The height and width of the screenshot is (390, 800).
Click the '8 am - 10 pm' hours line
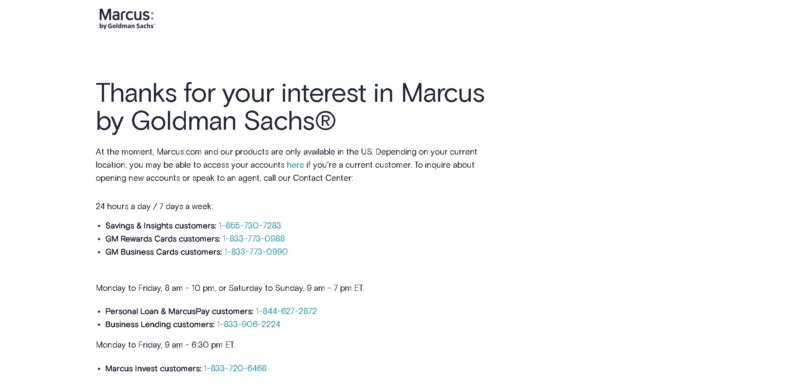tap(230, 288)
